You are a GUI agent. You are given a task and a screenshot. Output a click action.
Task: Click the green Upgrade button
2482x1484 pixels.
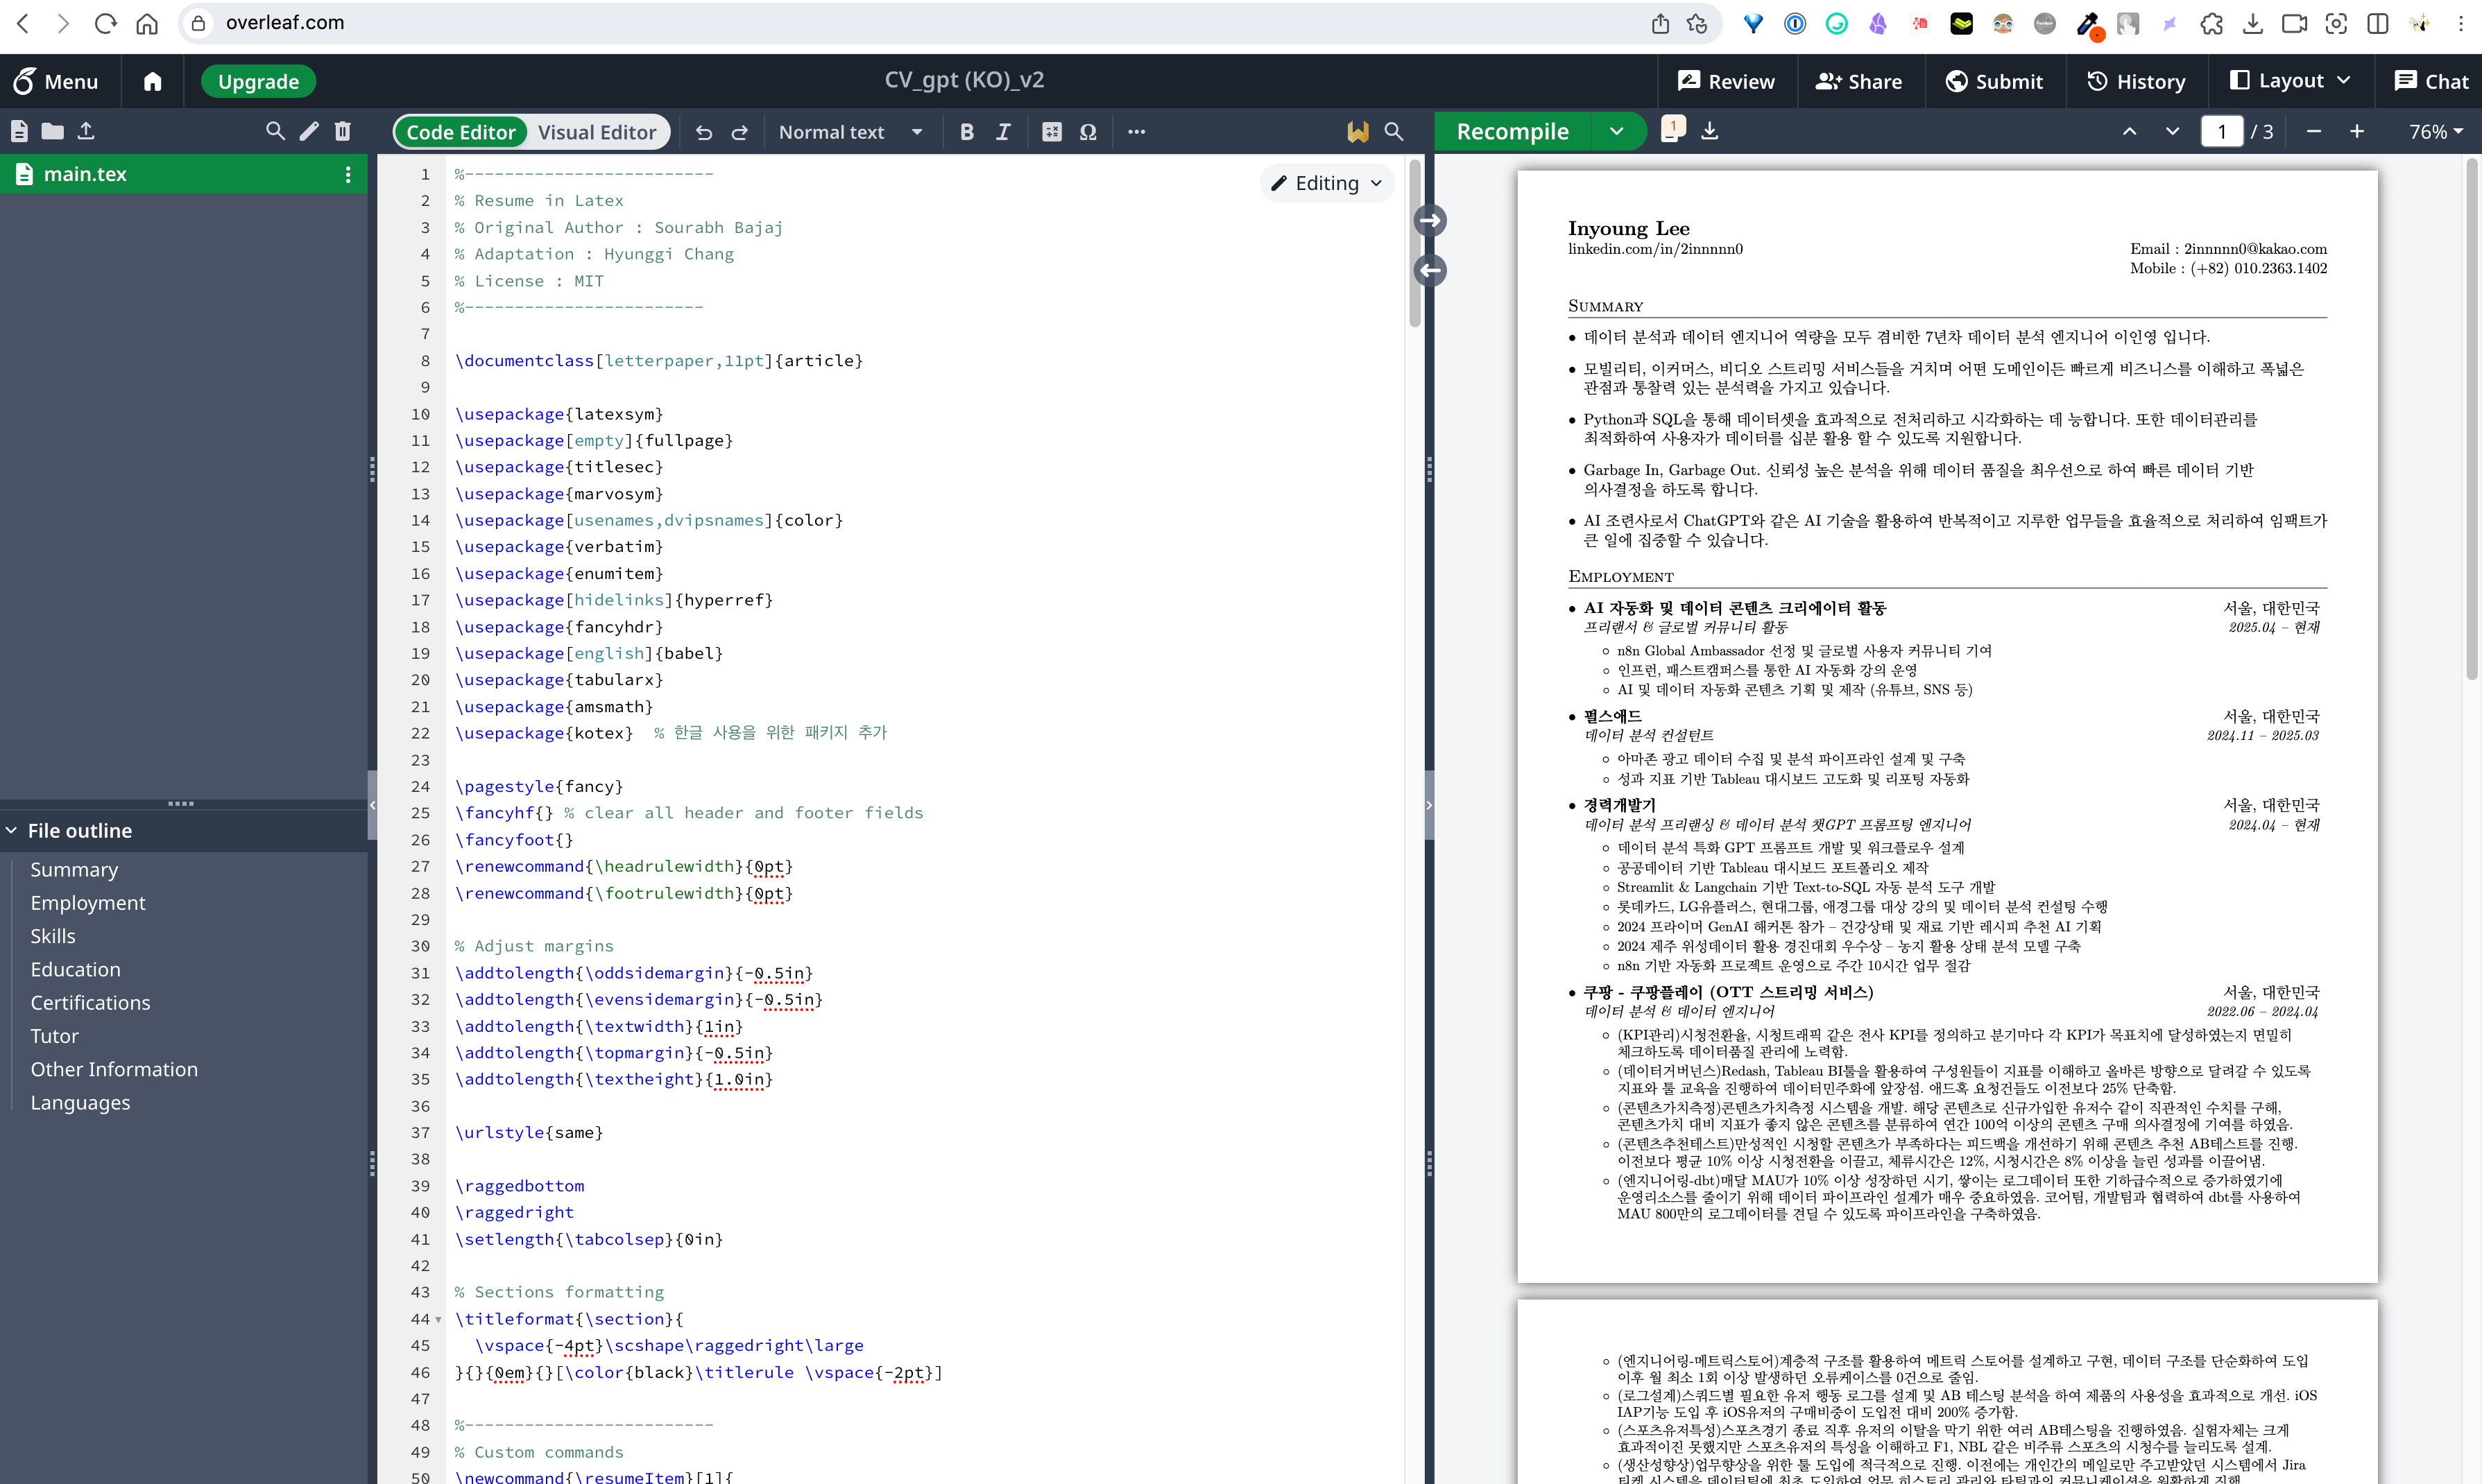[258, 81]
